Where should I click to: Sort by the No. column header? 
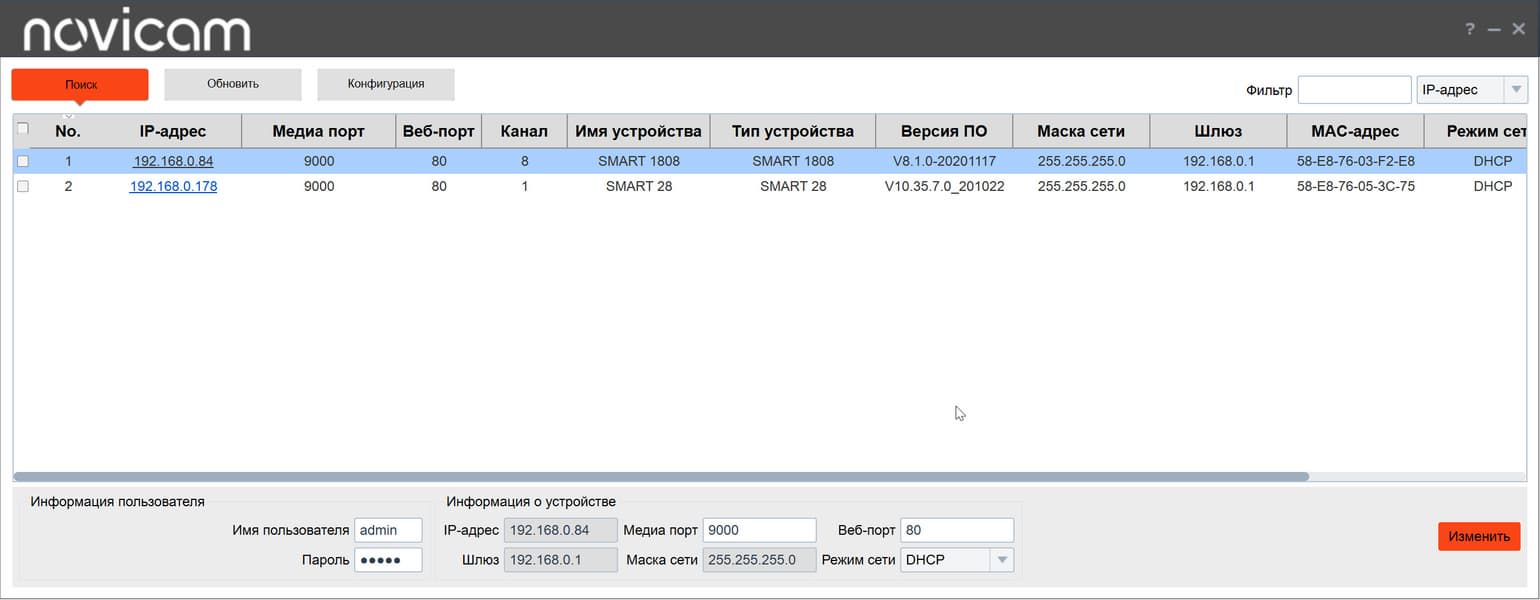(x=68, y=131)
